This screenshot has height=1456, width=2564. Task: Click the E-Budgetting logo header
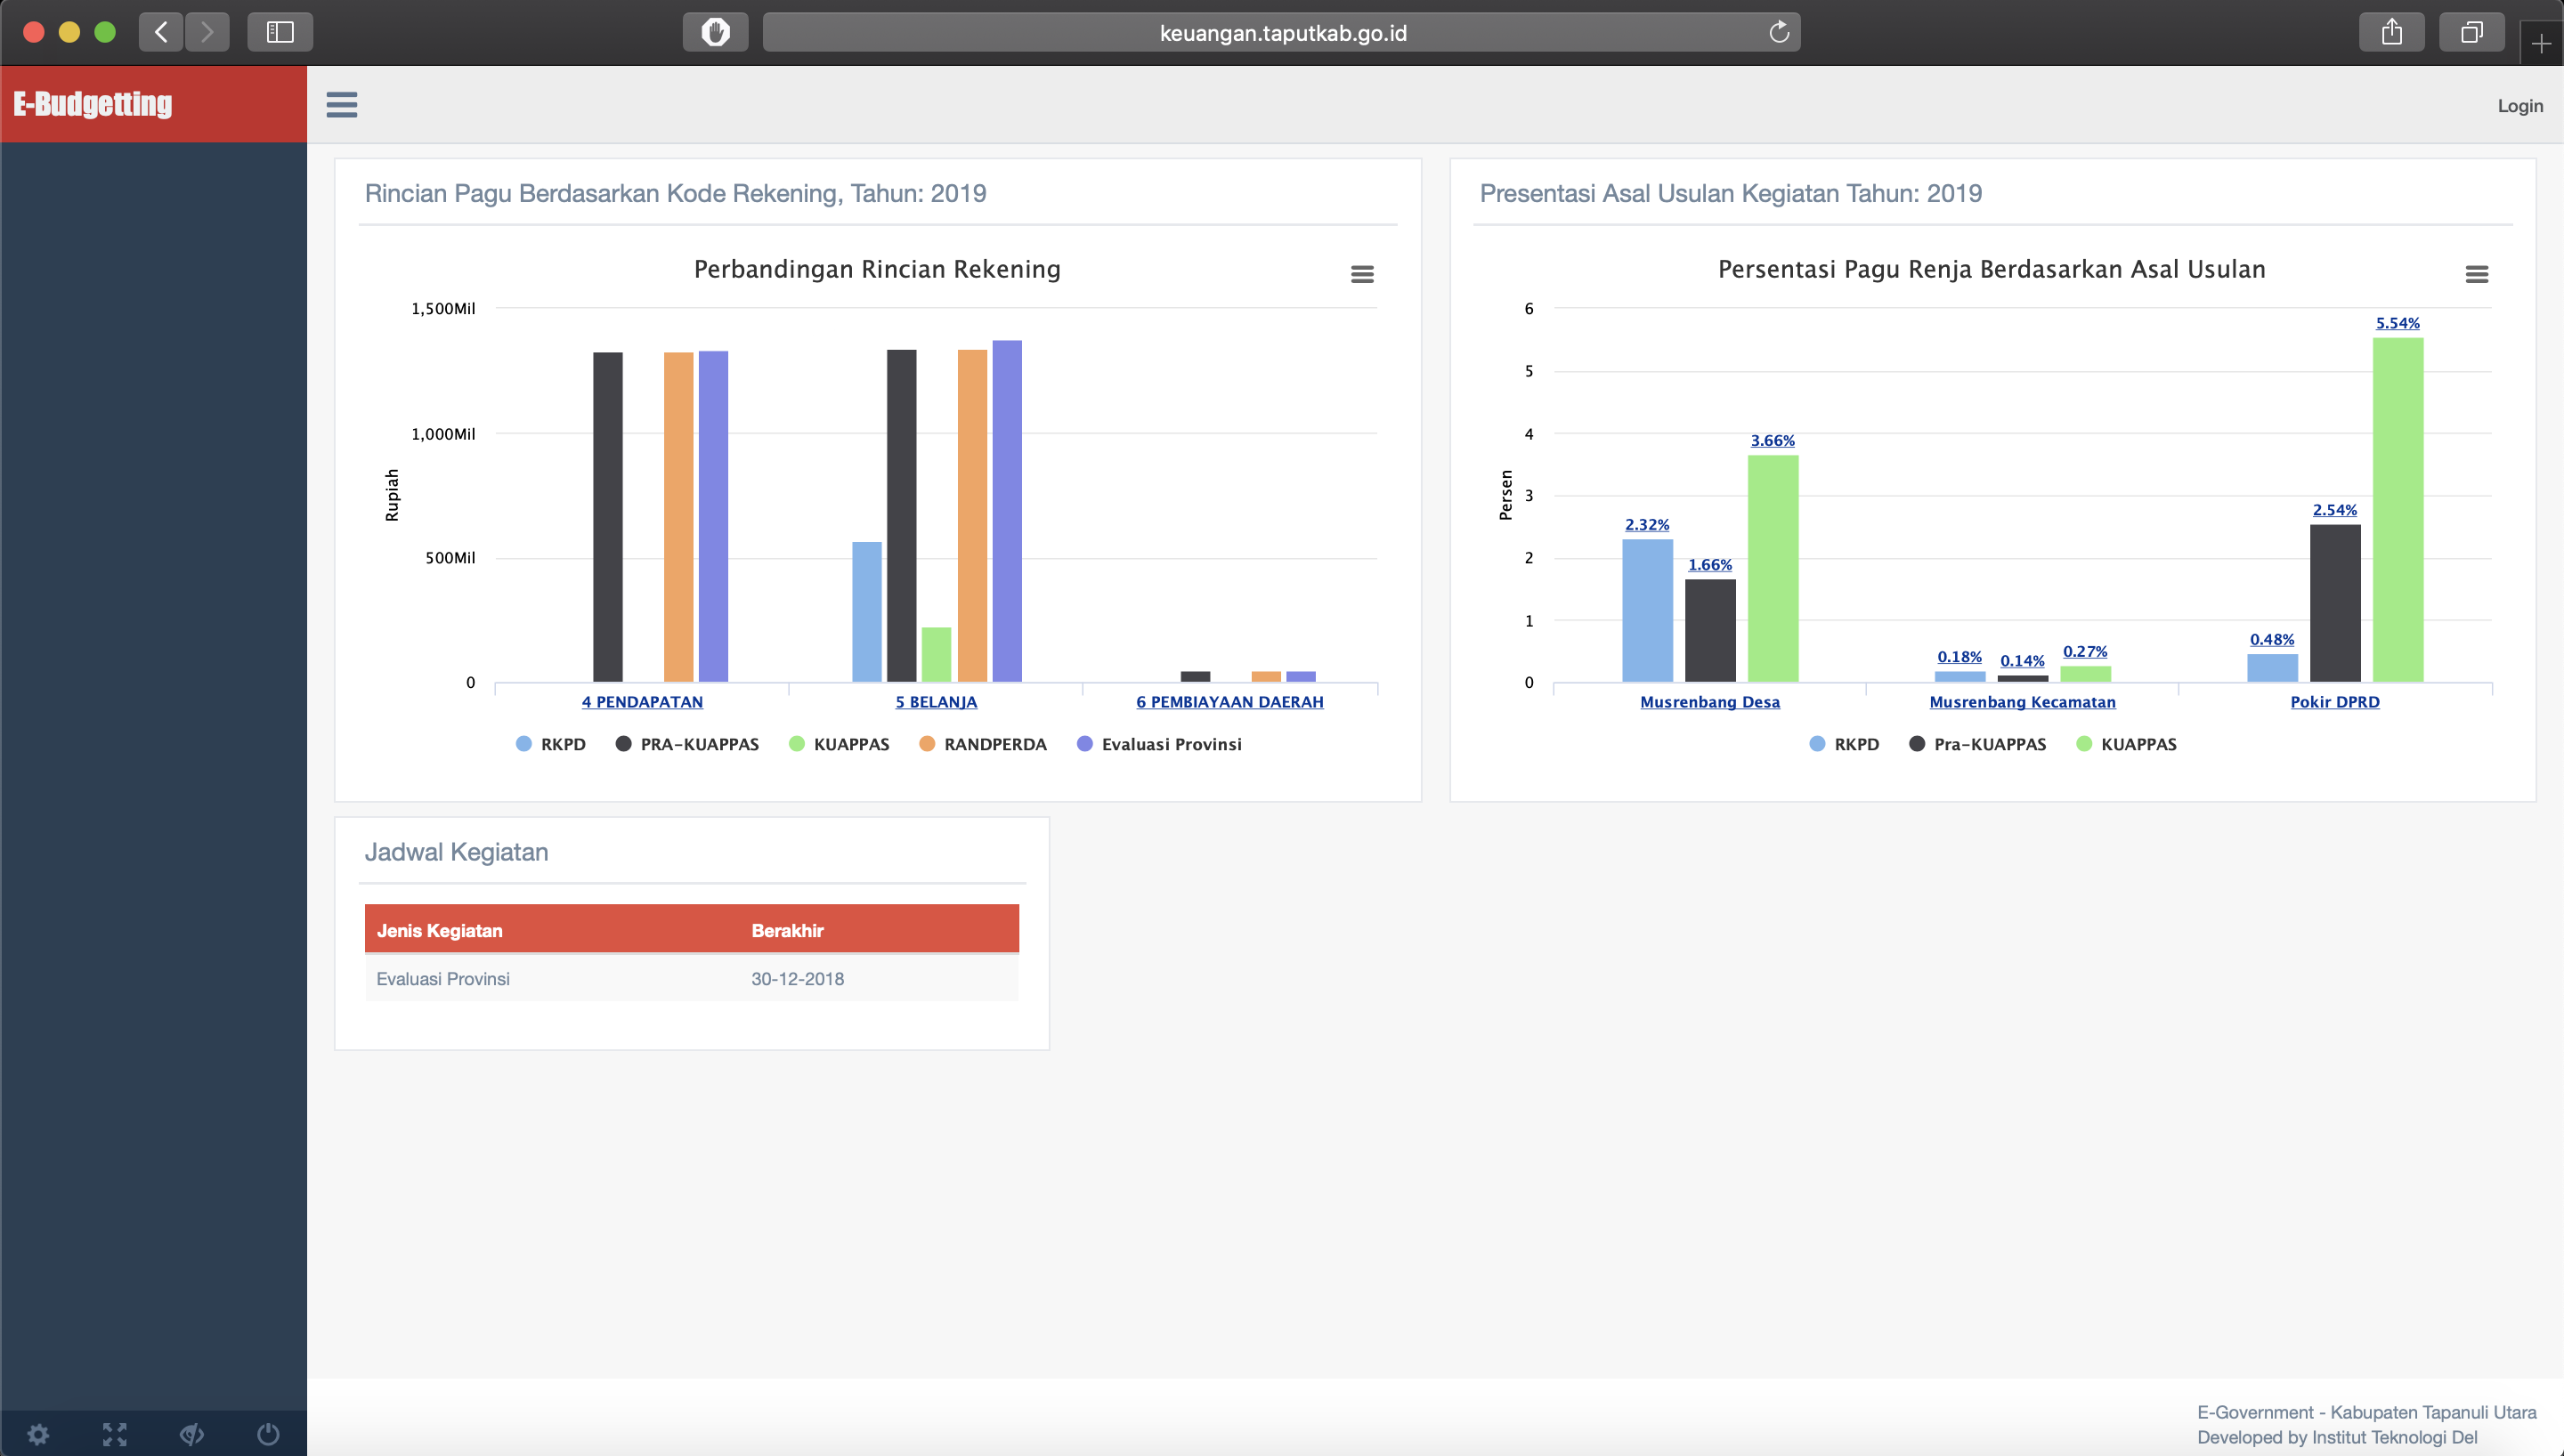[x=93, y=104]
